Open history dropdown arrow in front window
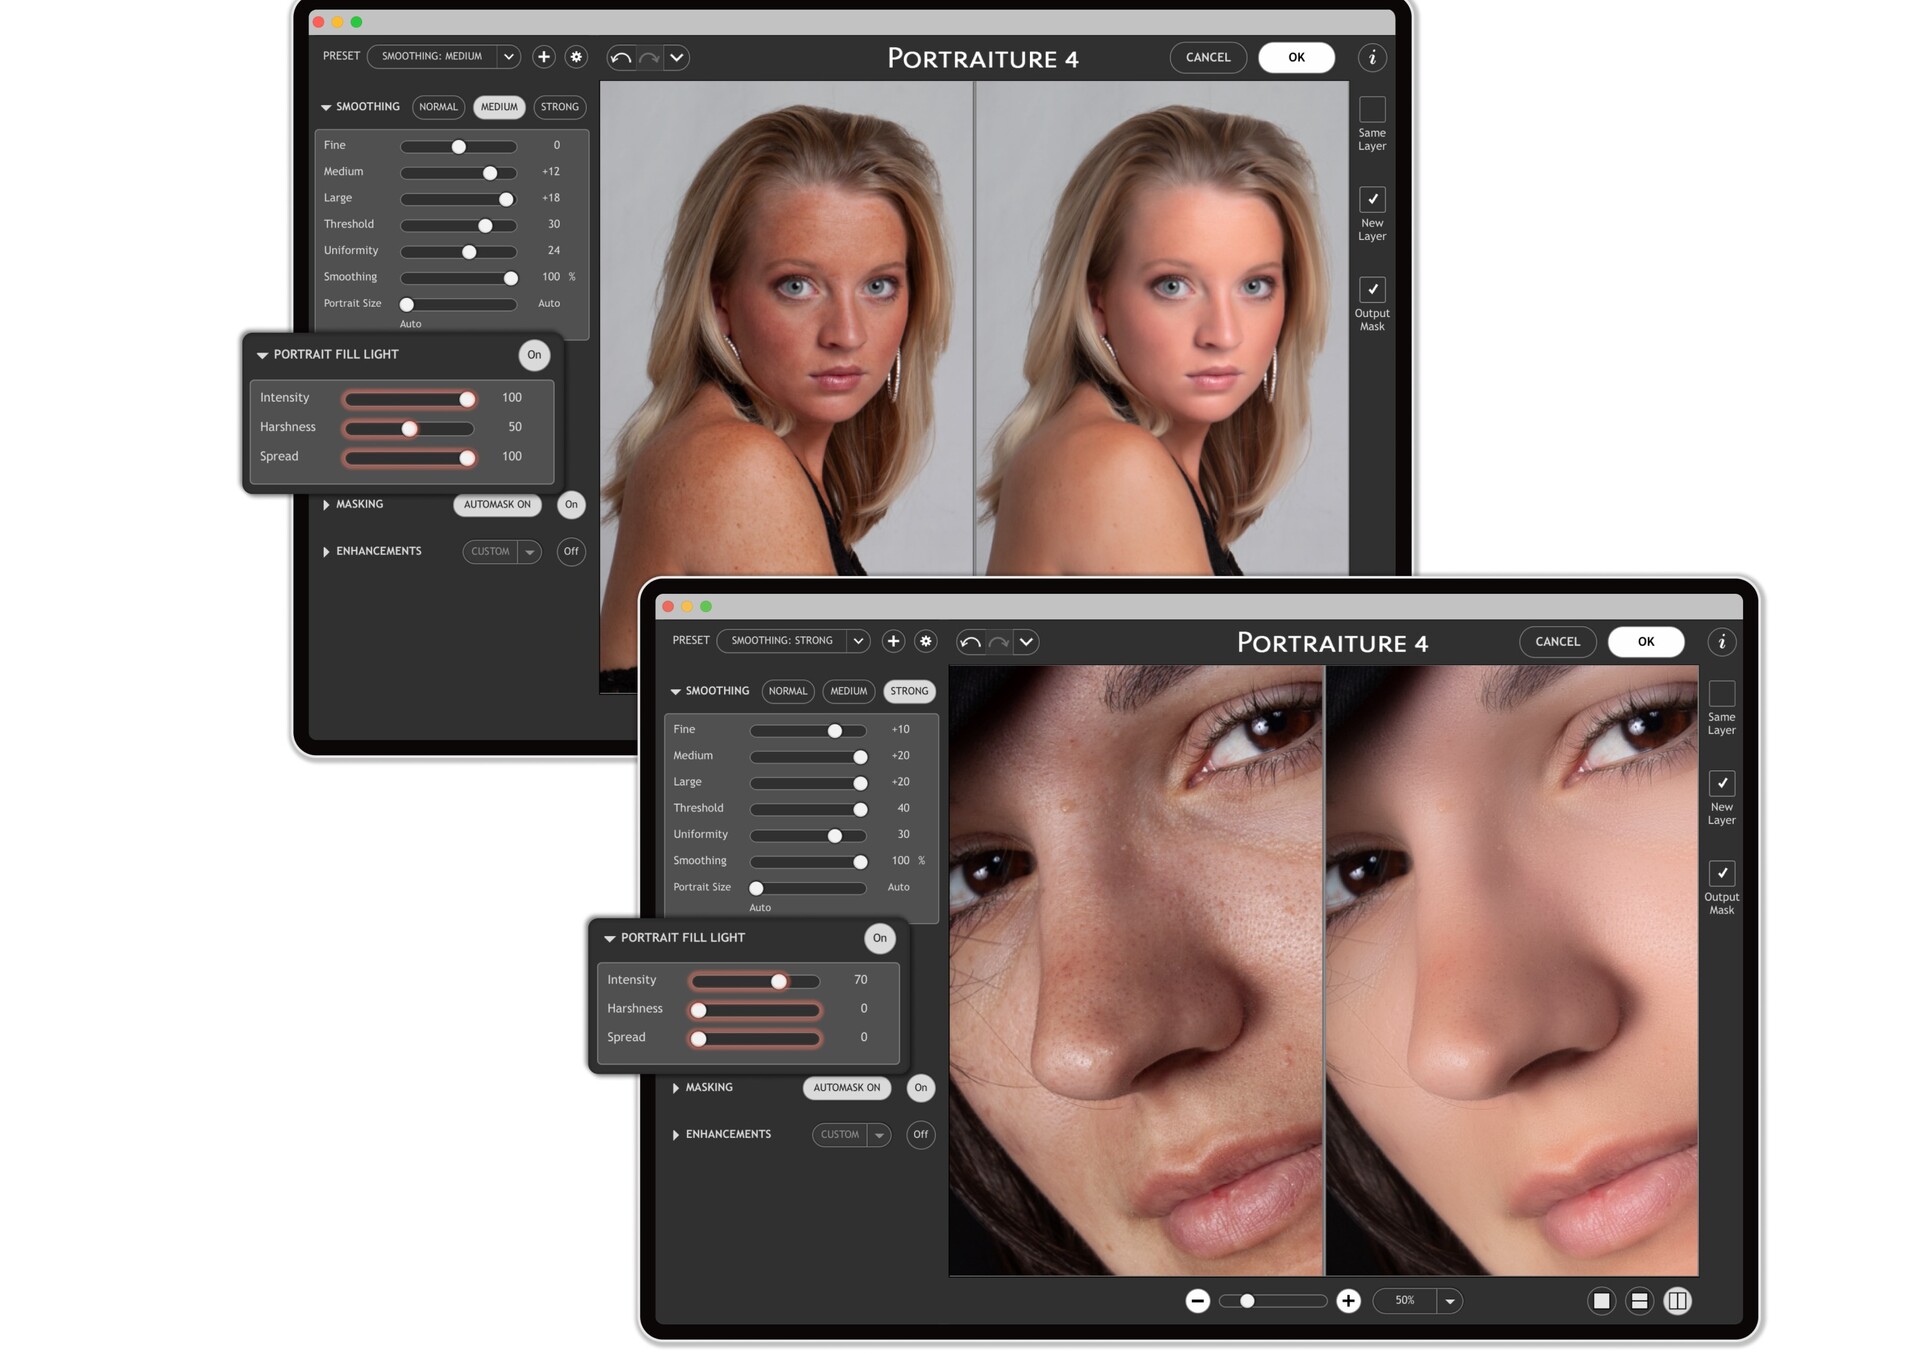The width and height of the screenshot is (1920, 1353). pos(1026,642)
